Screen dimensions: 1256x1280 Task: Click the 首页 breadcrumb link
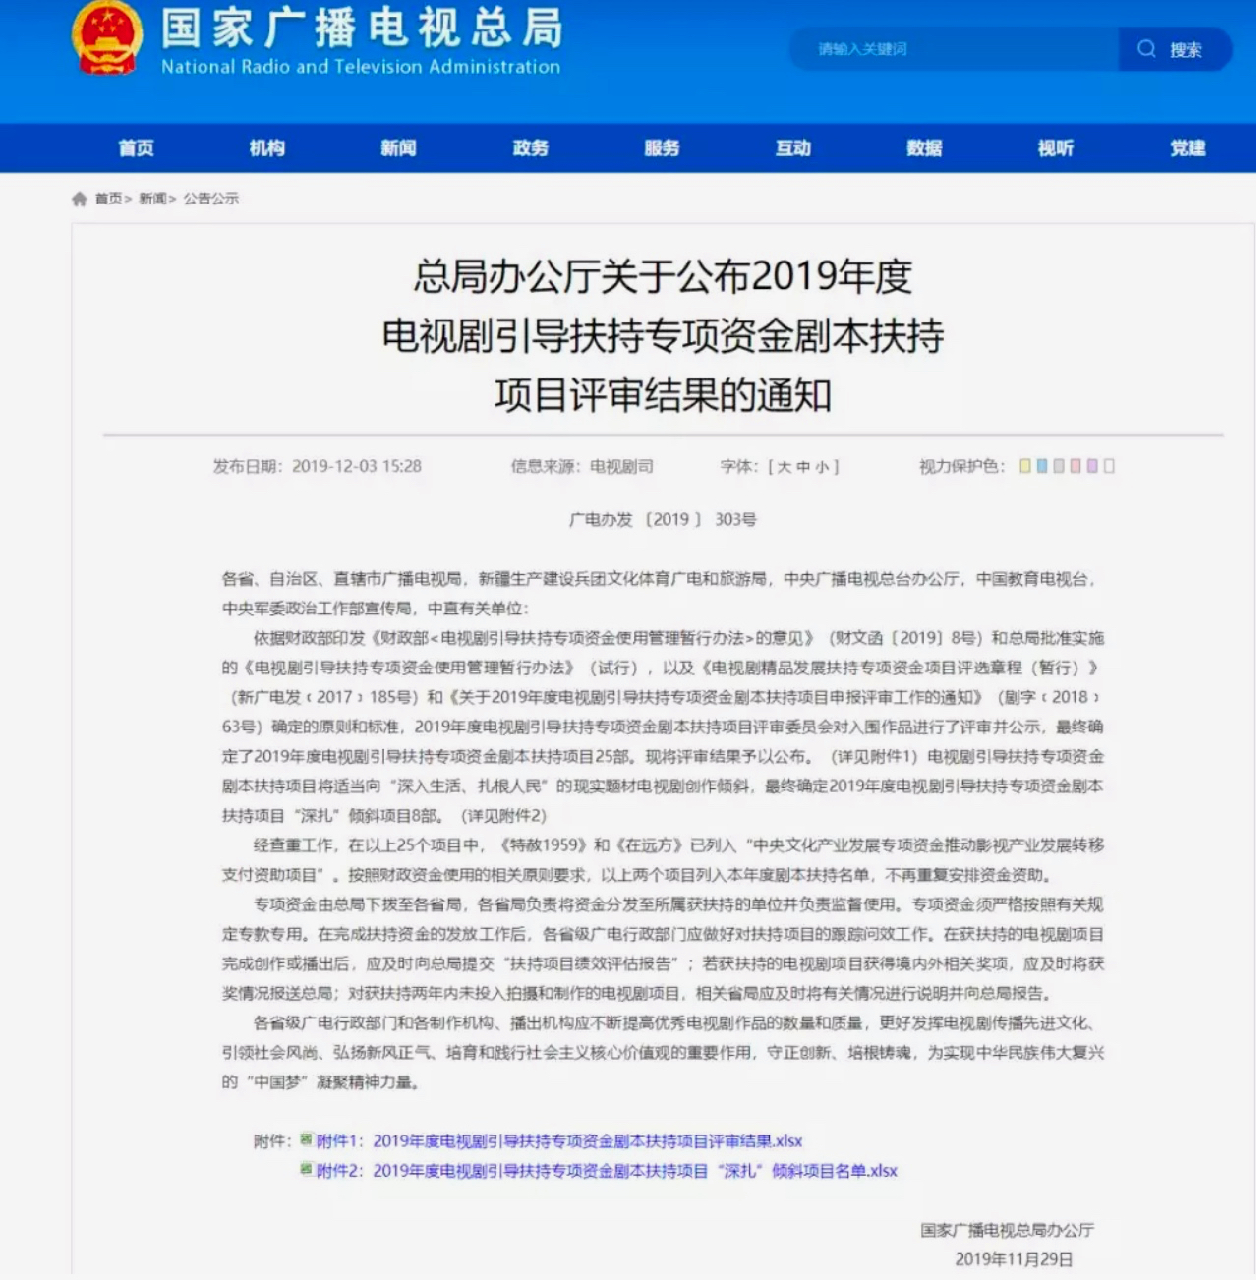click(109, 199)
